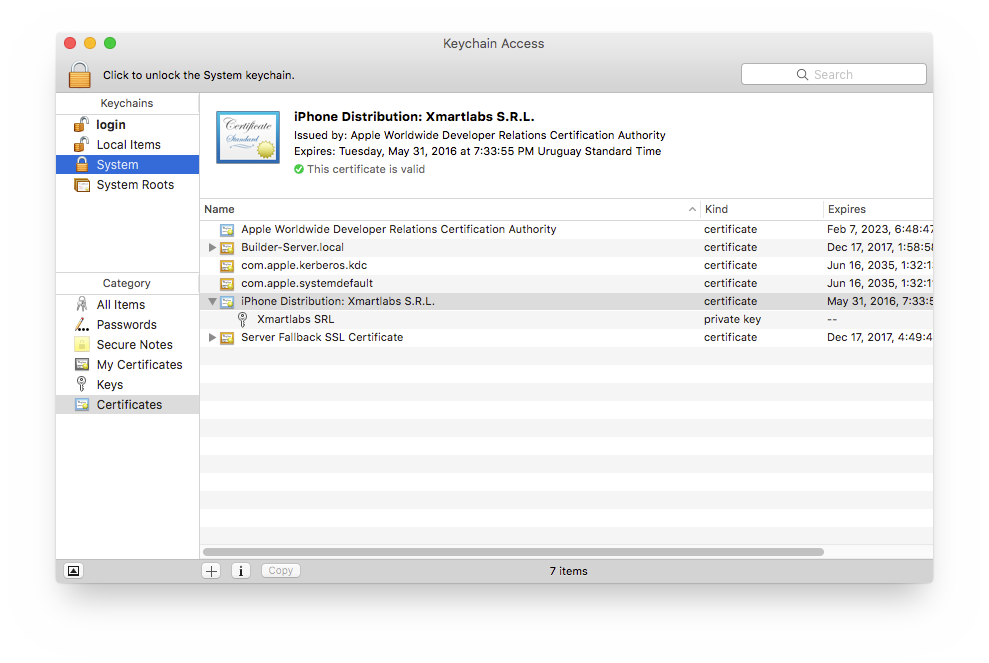Expand Server Fallback SSL Certificate
The image size is (989, 663).
click(x=212, y=338)
